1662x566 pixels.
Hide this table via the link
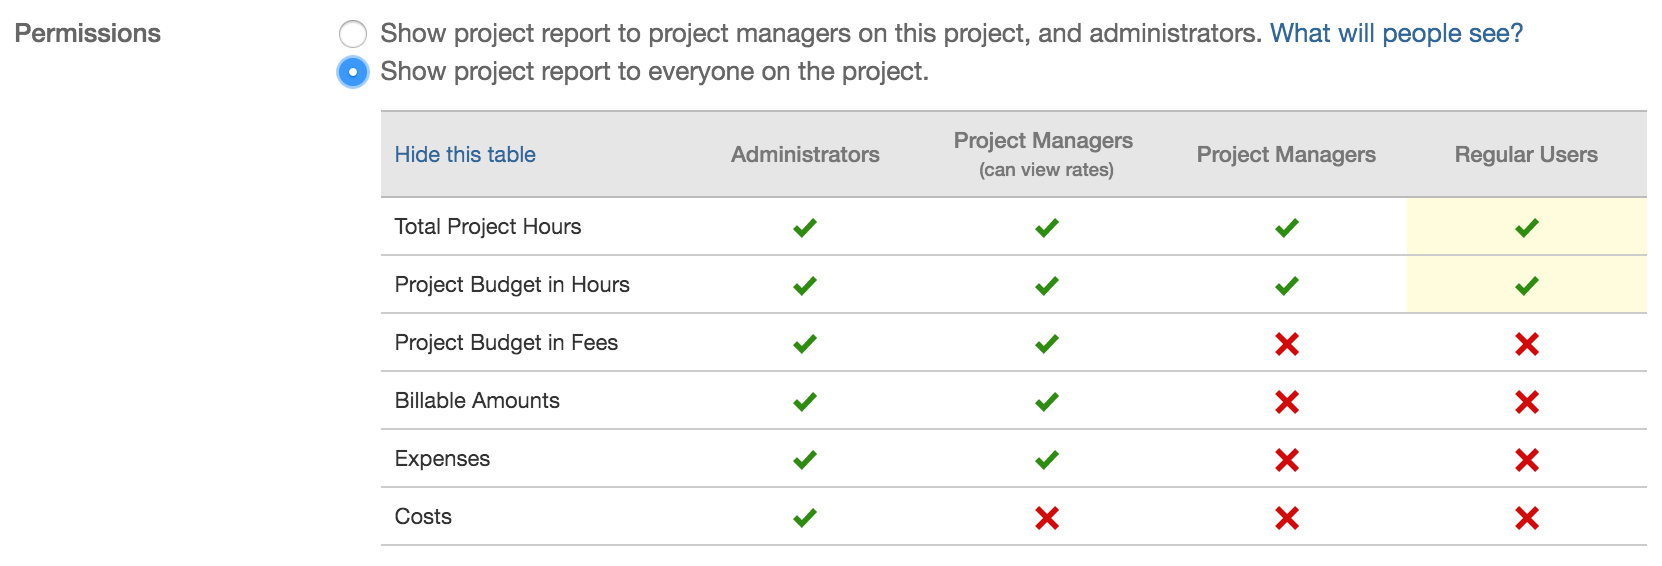465,154
